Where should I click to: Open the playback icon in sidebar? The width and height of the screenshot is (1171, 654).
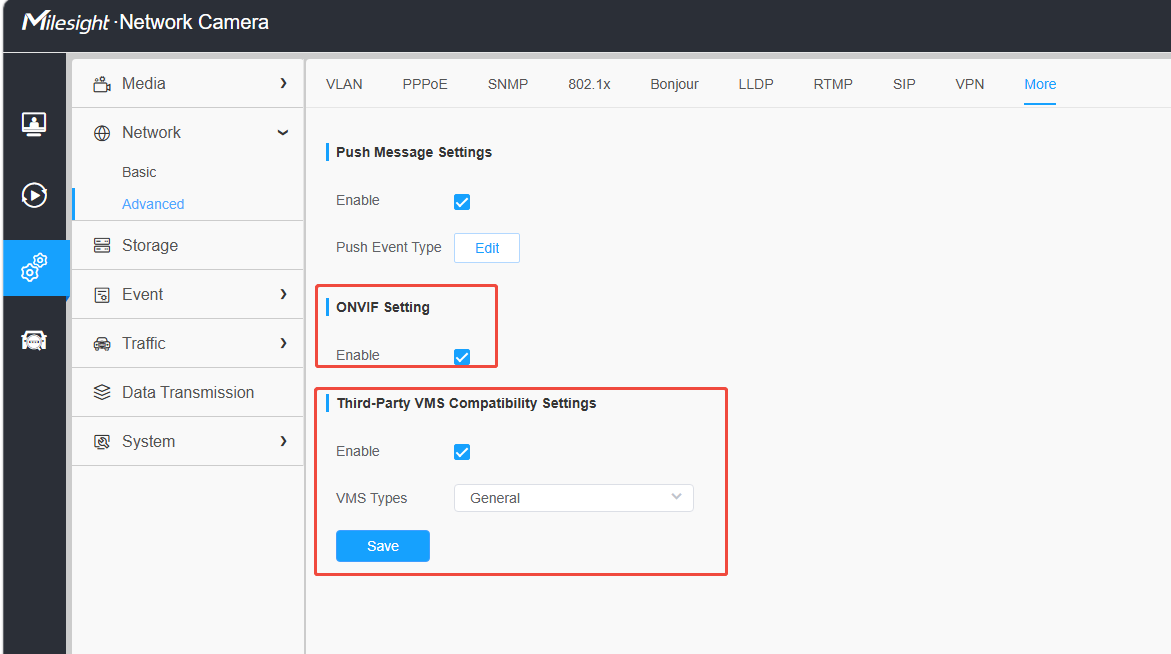tap(34, 195)
